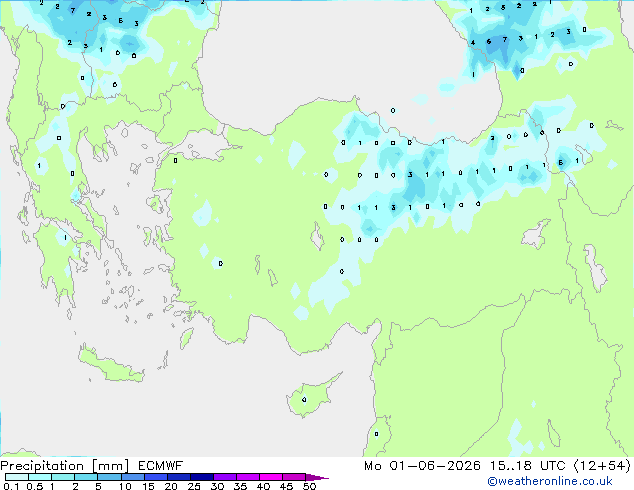Pick the 40–45 mm magenta swatch

click(x=271, y=477)
